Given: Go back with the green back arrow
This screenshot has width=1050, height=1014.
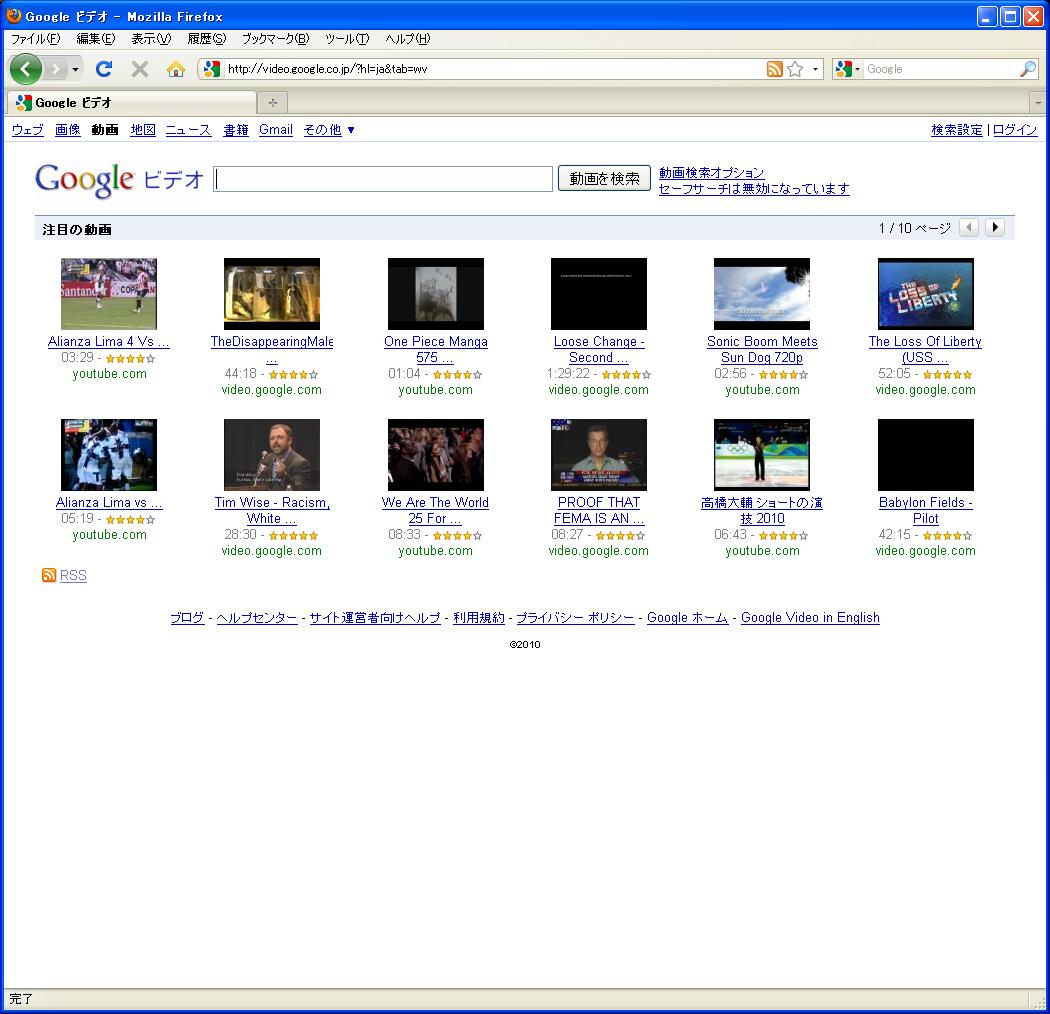Looking at the screenshot, I should [25, 68].
